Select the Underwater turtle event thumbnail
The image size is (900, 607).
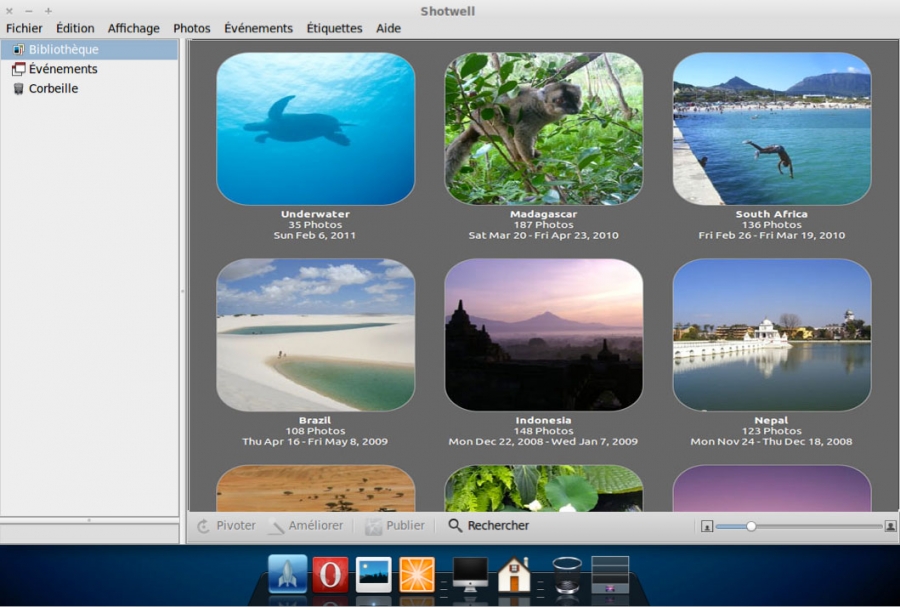[315, 129]
